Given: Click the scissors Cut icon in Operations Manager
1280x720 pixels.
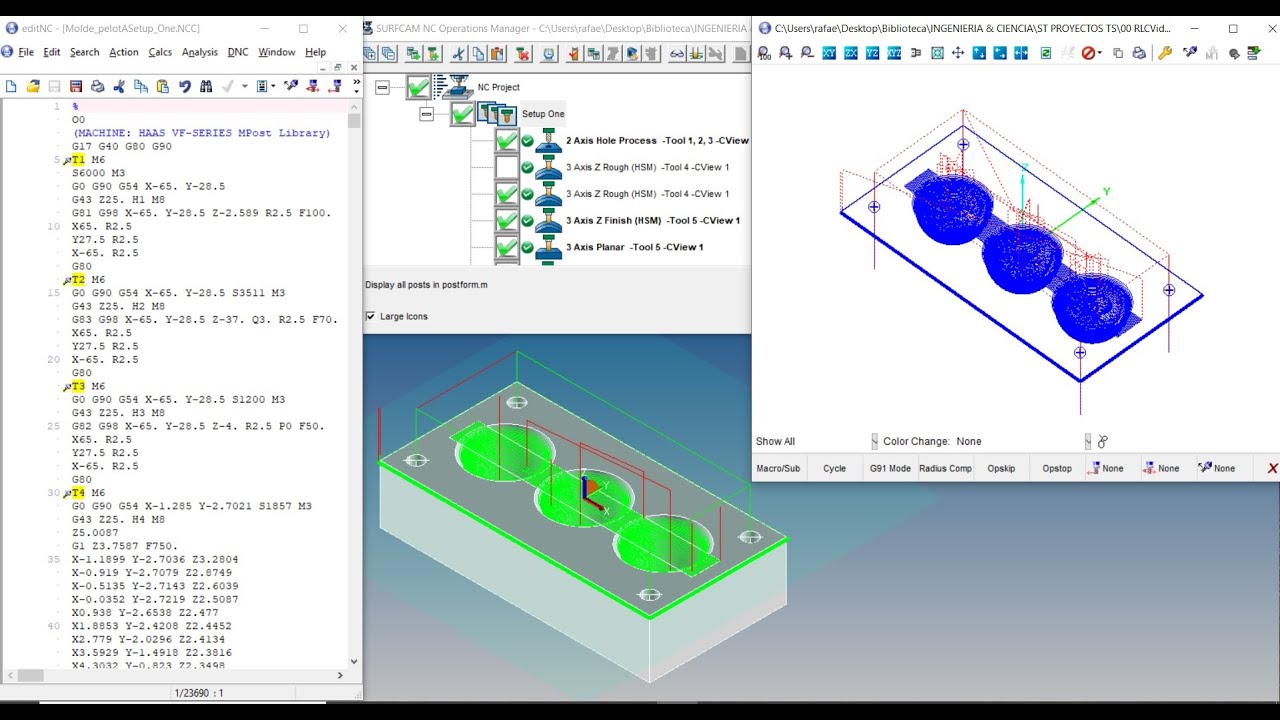Looking at the screenshot, I should coord(459,54).
